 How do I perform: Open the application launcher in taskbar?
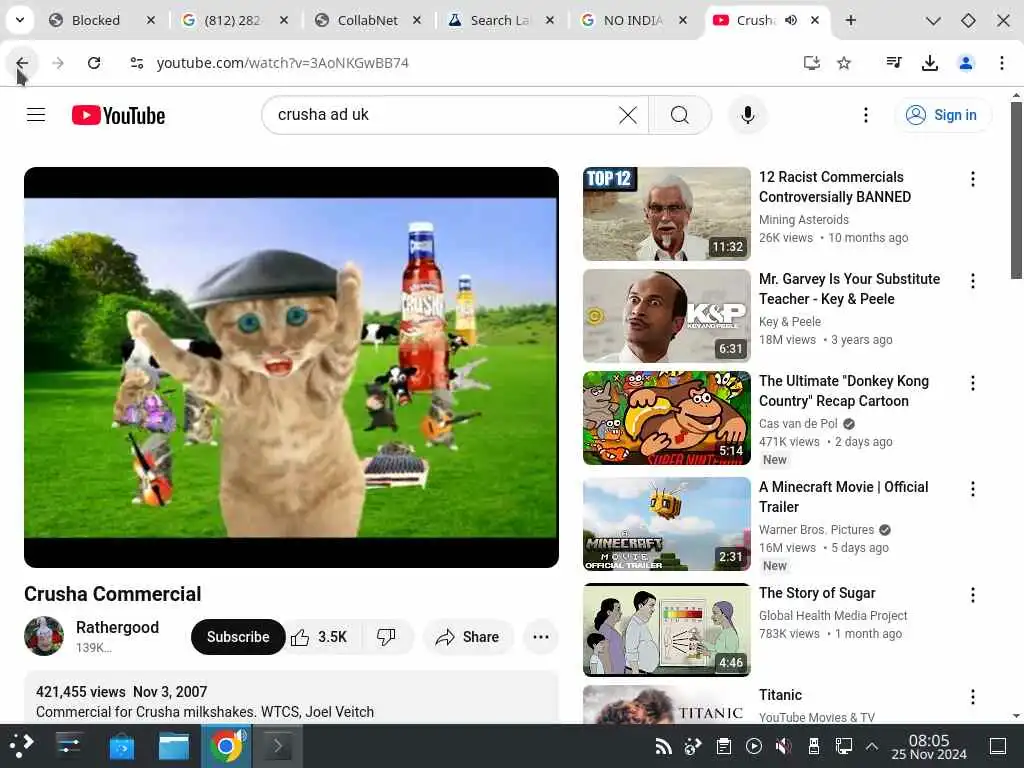(21, 746)
